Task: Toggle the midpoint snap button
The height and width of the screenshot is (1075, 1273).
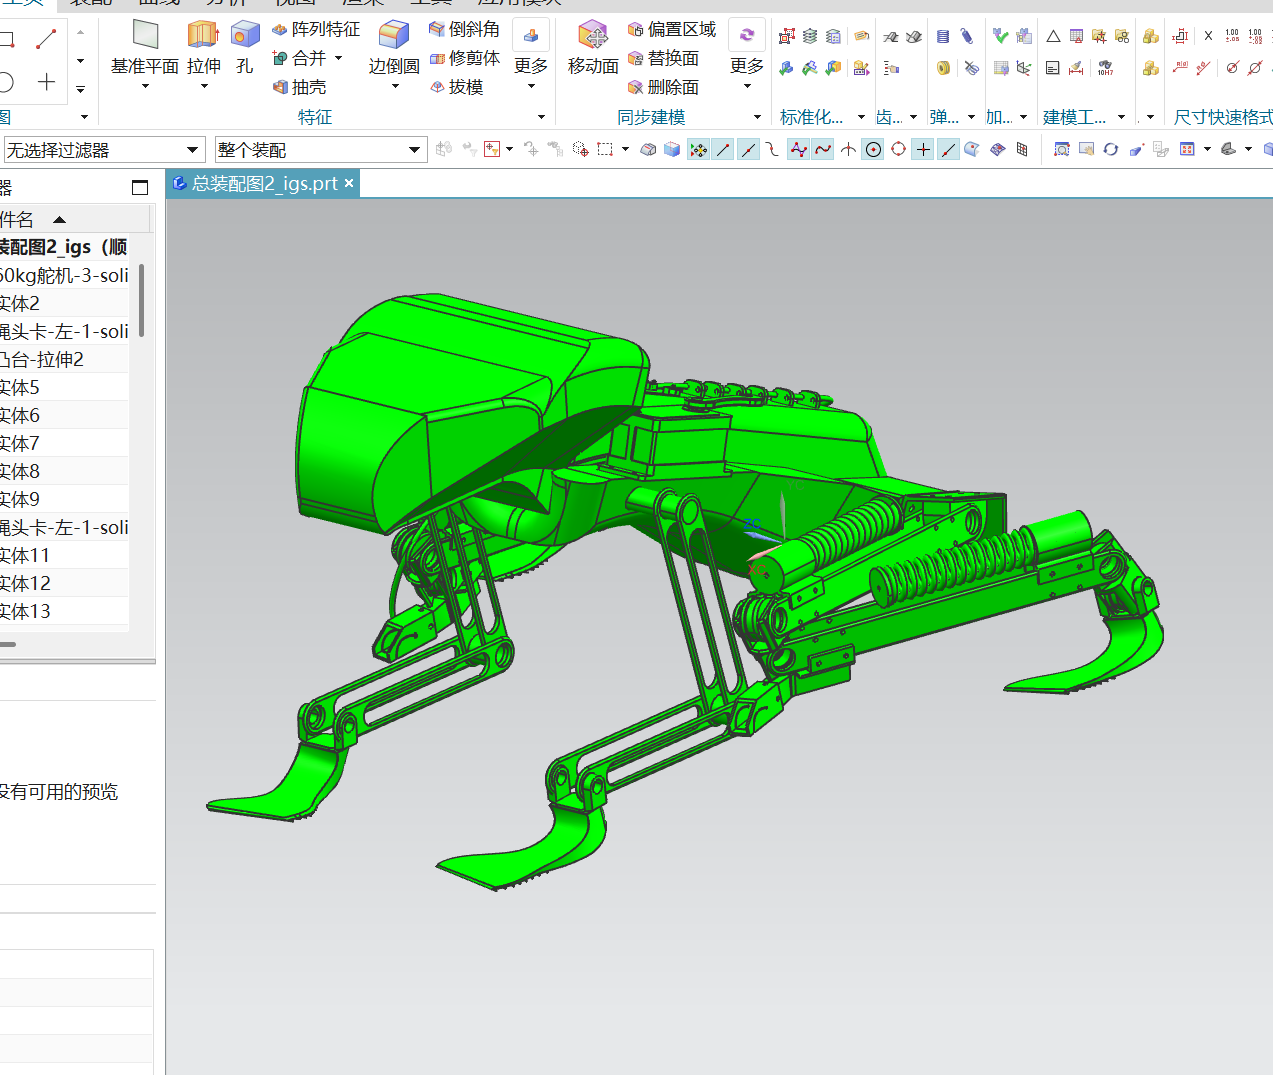Action: [x=748, y=150]
